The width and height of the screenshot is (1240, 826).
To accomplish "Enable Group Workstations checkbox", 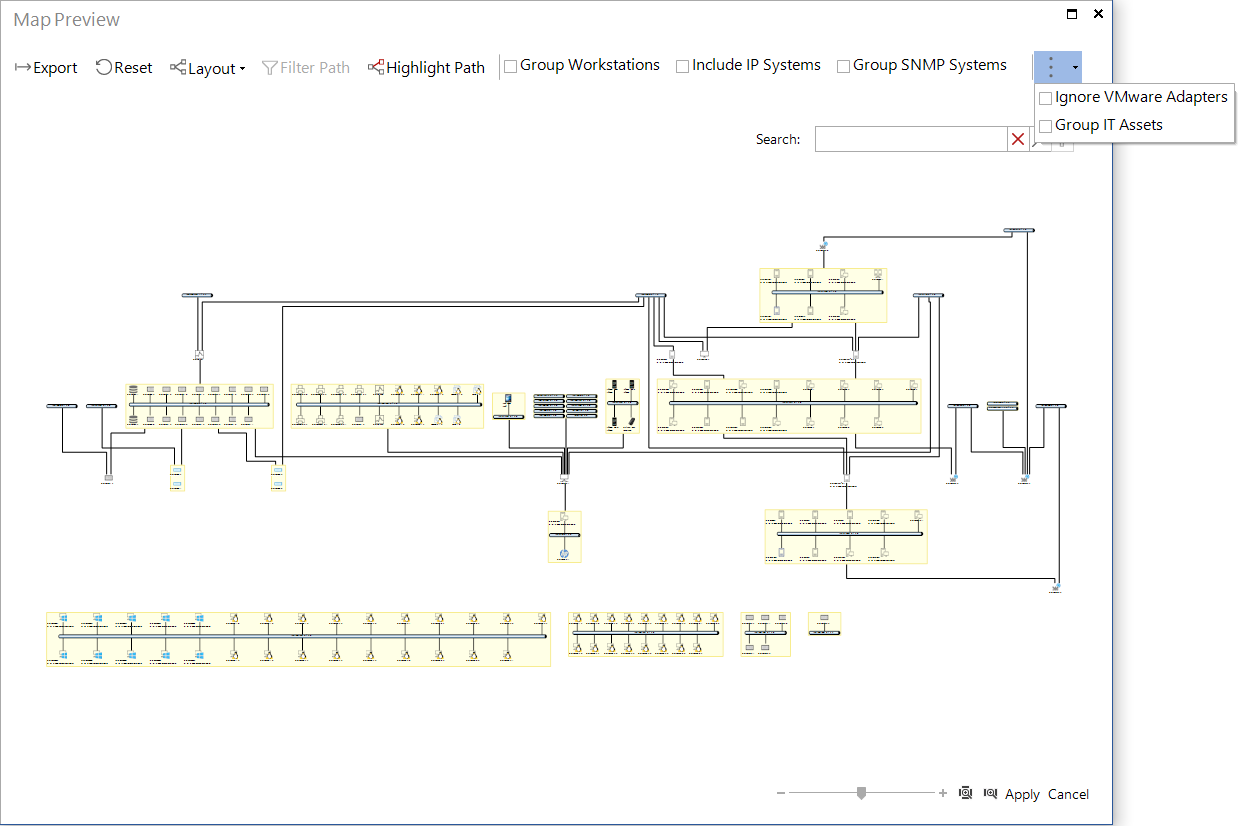I will pyautogui.click(x=511, y=66).
